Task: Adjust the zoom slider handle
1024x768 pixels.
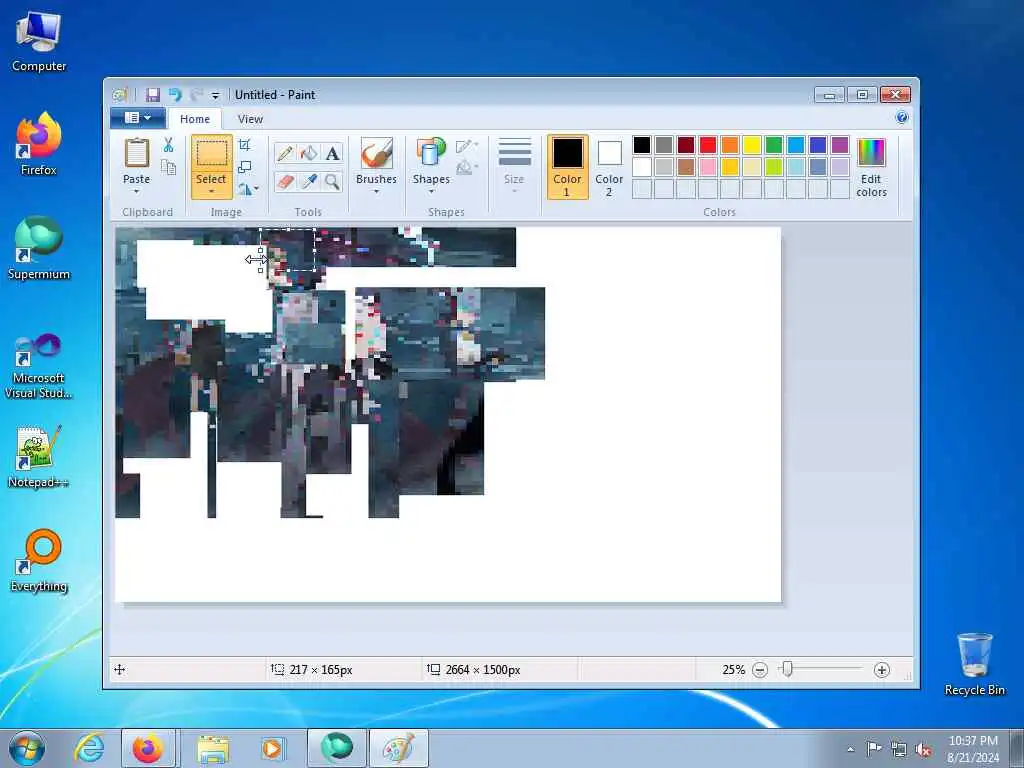Action: coord(788,669)
